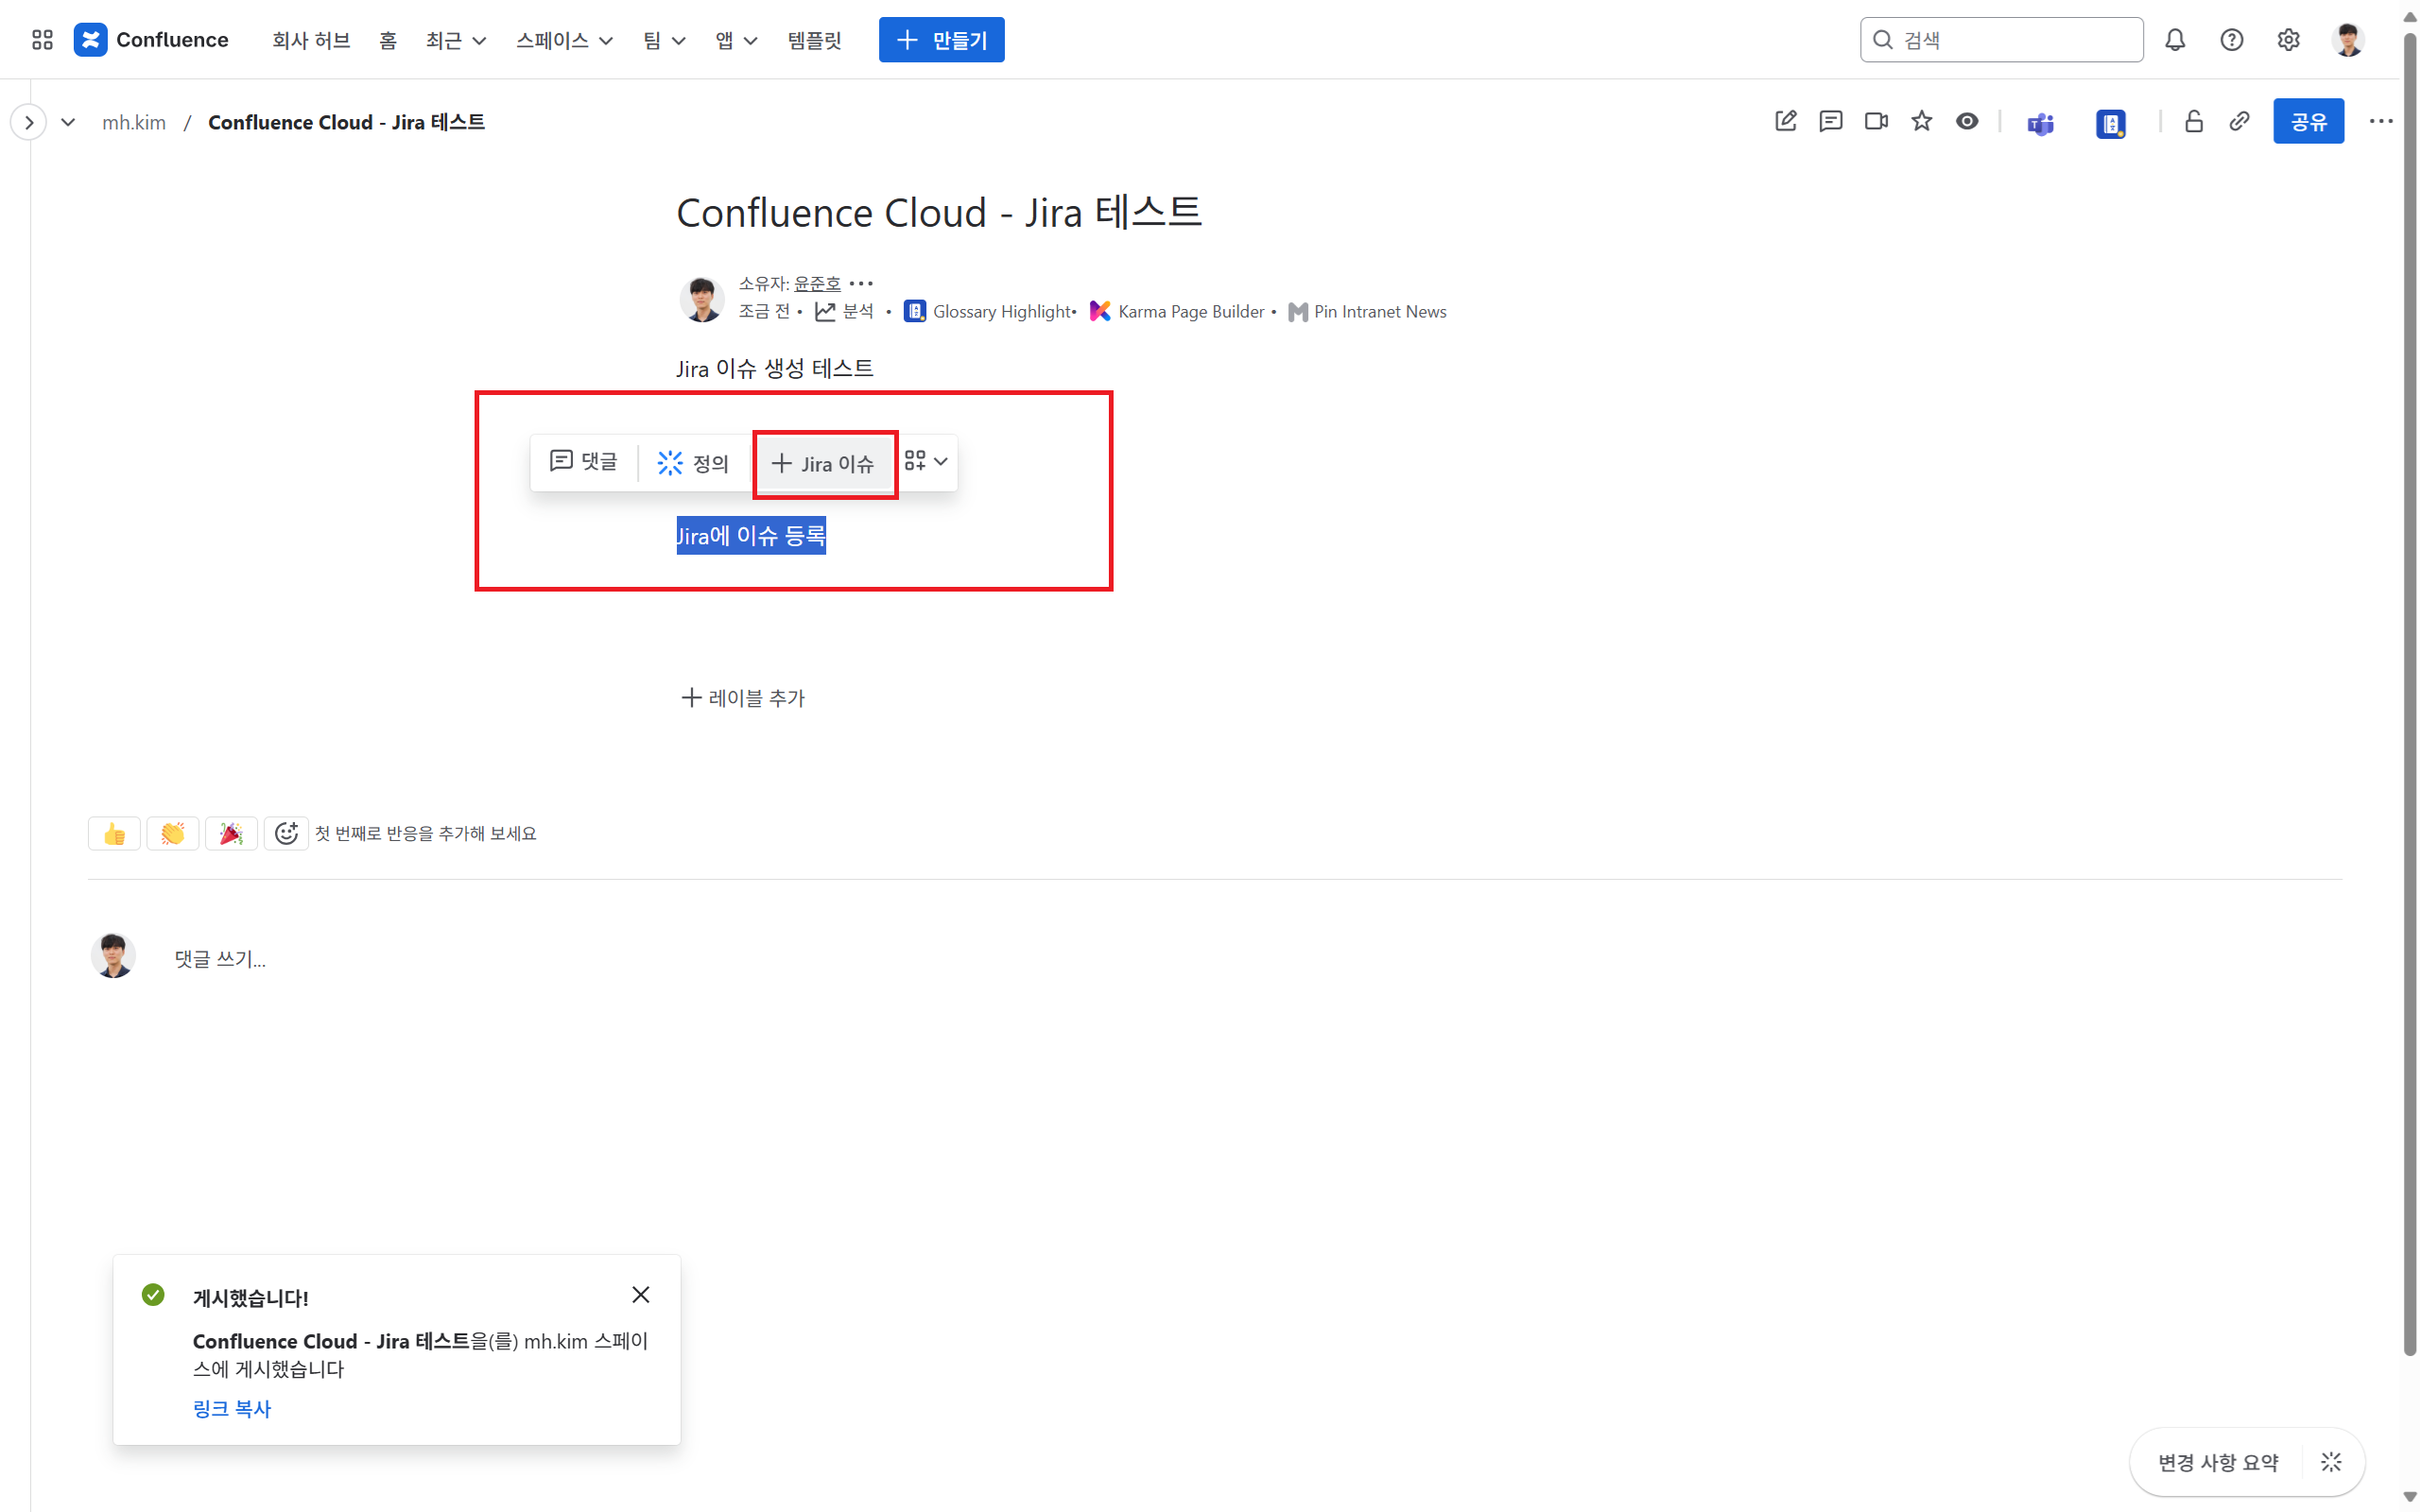Image resolution: width=2420 pixels, height=1512 pixels.
Task: Open Karma Page Builder byline item
Action: point(1177,312)
